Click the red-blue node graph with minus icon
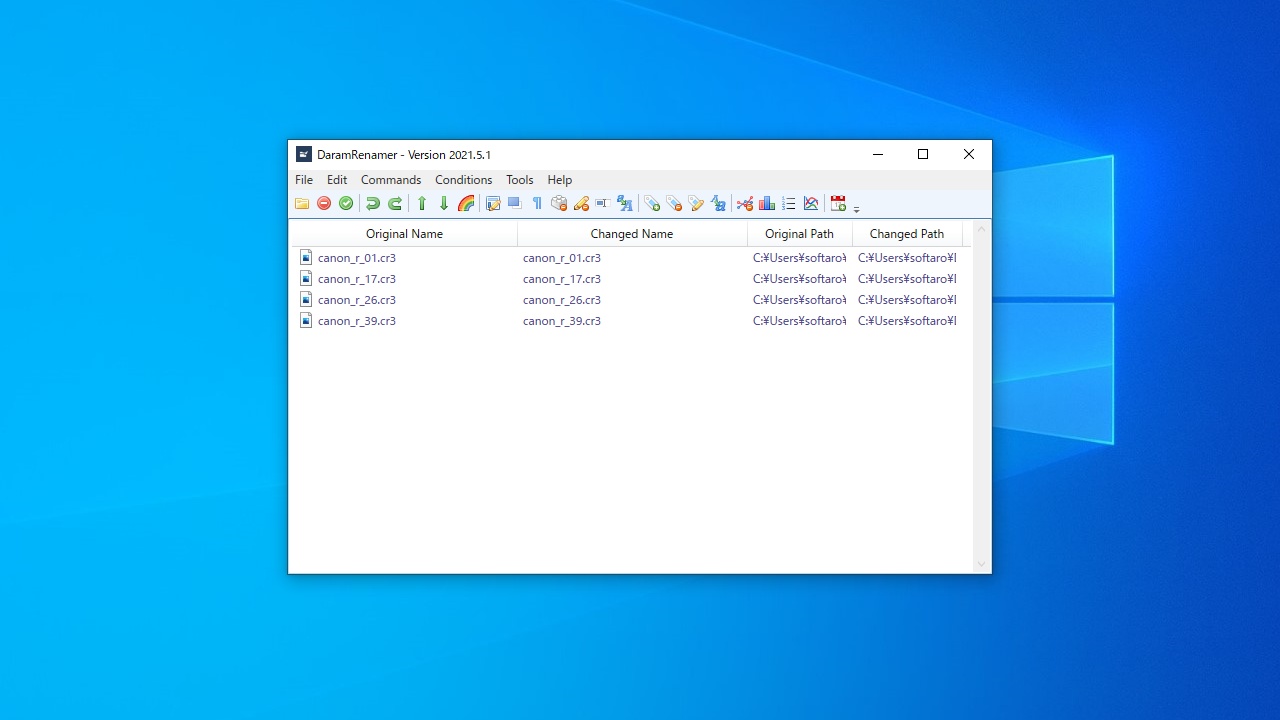The height and width of the screenshot is (720, 1280). coord(745,204)
